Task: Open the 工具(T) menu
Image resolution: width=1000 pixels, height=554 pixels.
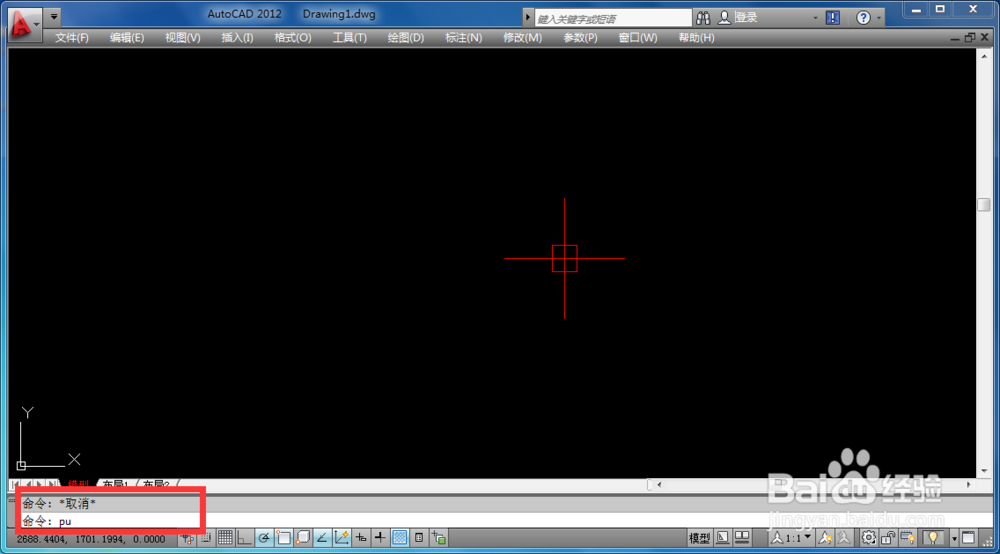Action: tap(349, 38)
